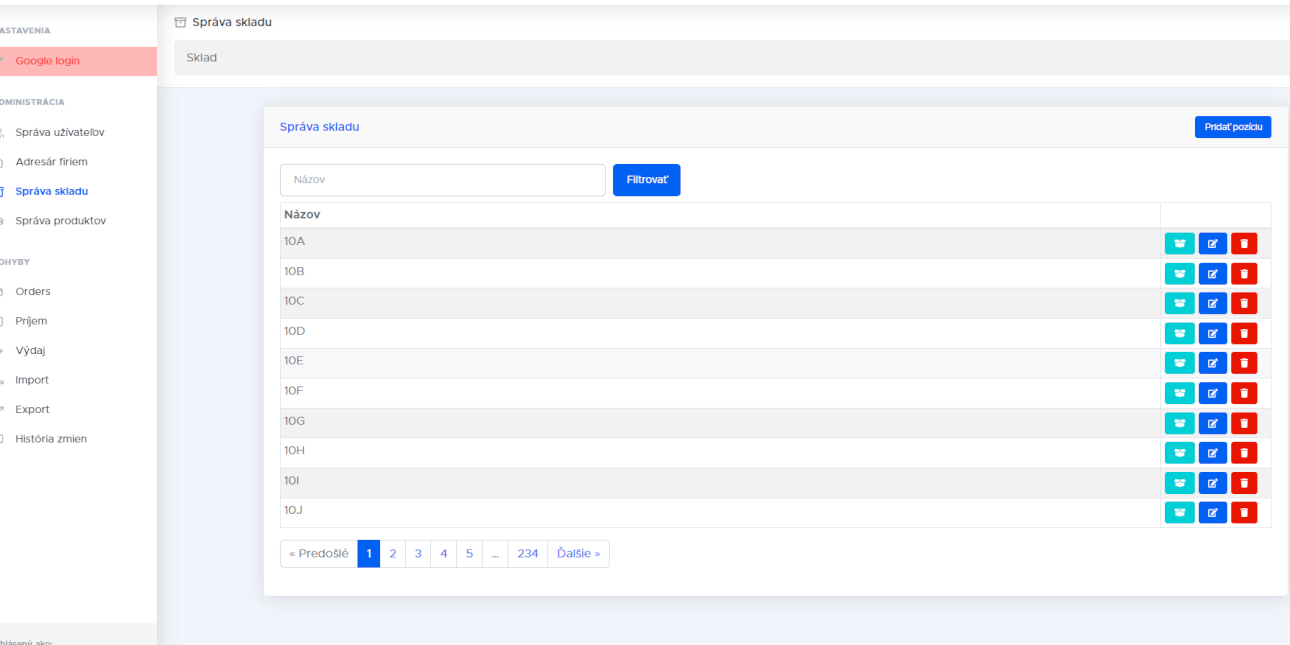Open the teal box icon for row 10D

(1179, 333)
